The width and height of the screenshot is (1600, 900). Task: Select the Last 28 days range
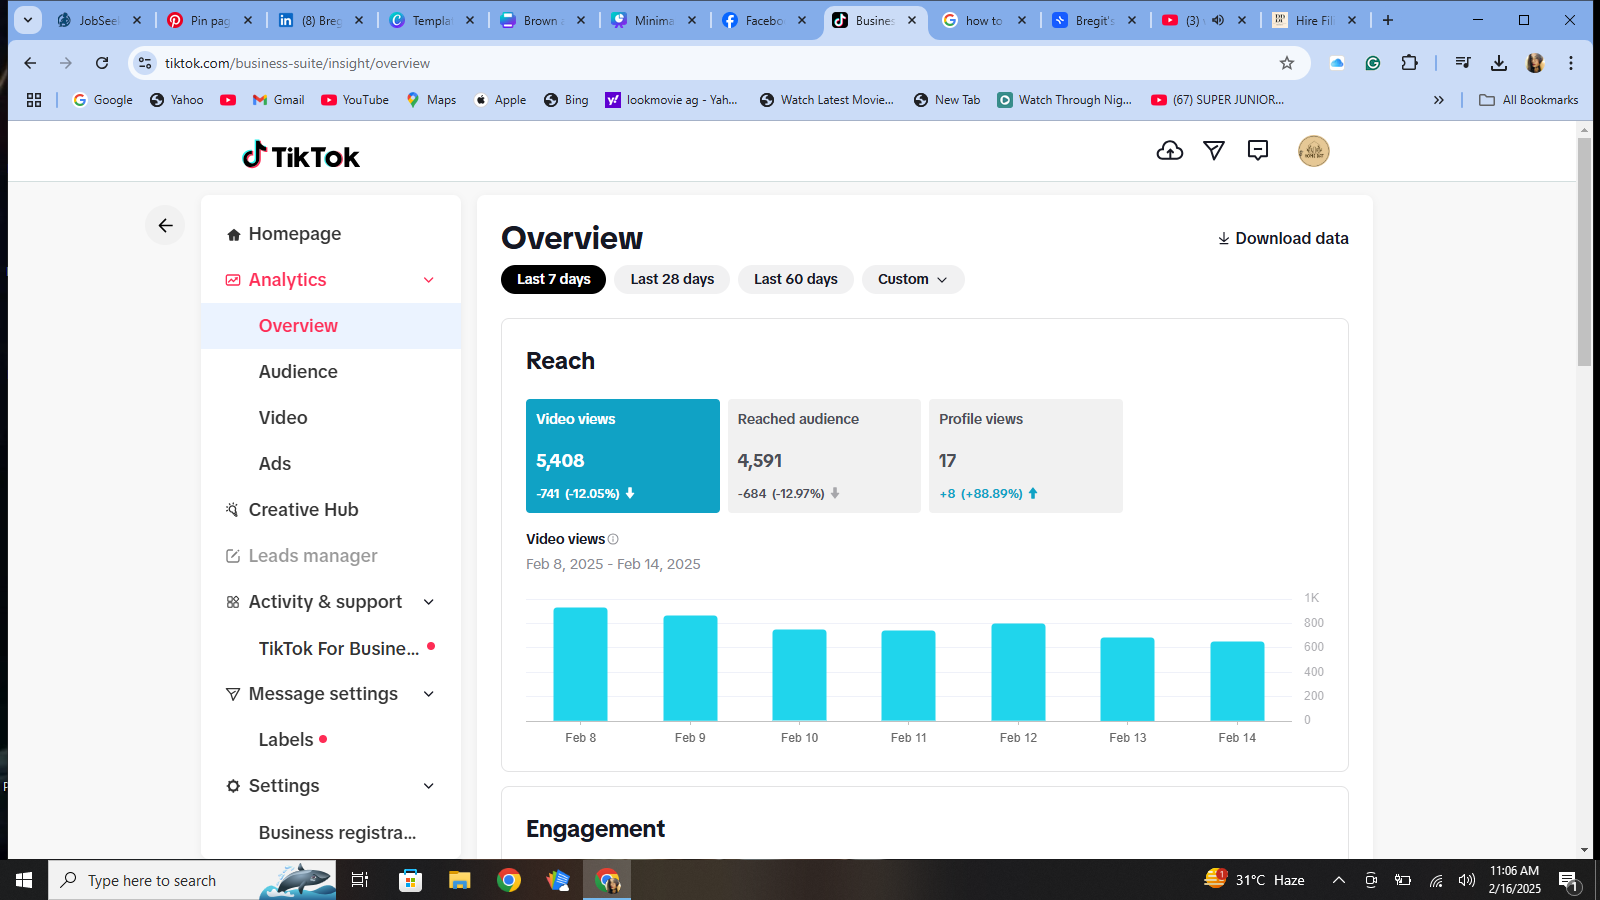coord(672,279)
